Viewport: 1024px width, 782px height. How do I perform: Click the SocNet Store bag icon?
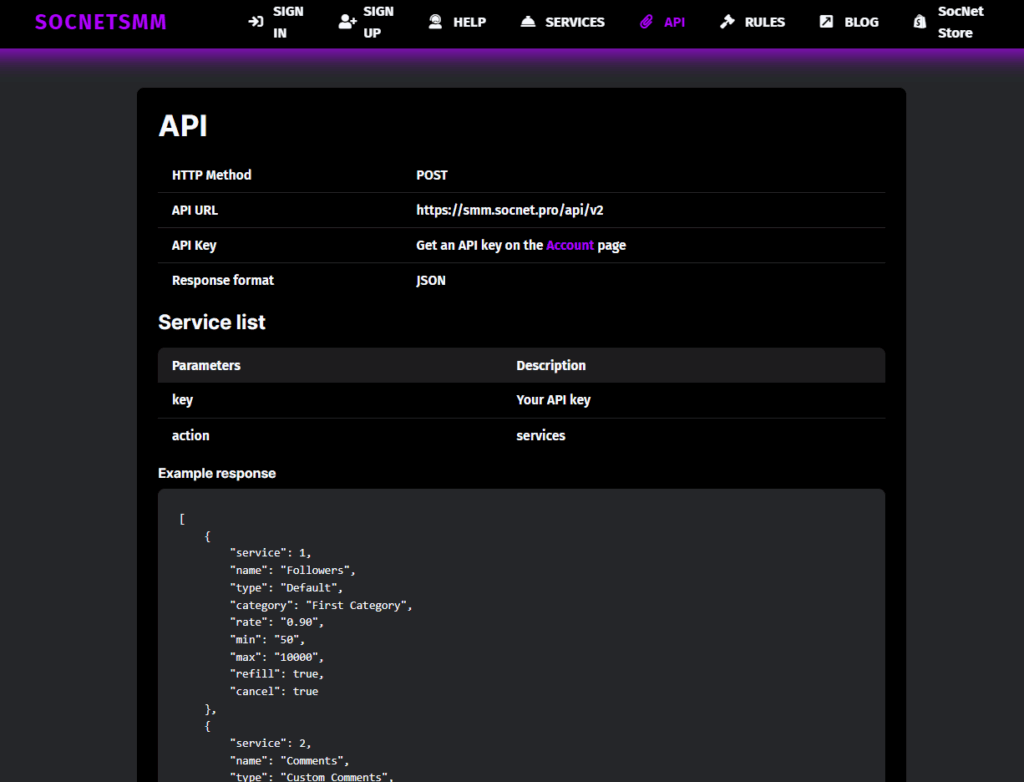[x=919, y=22]
